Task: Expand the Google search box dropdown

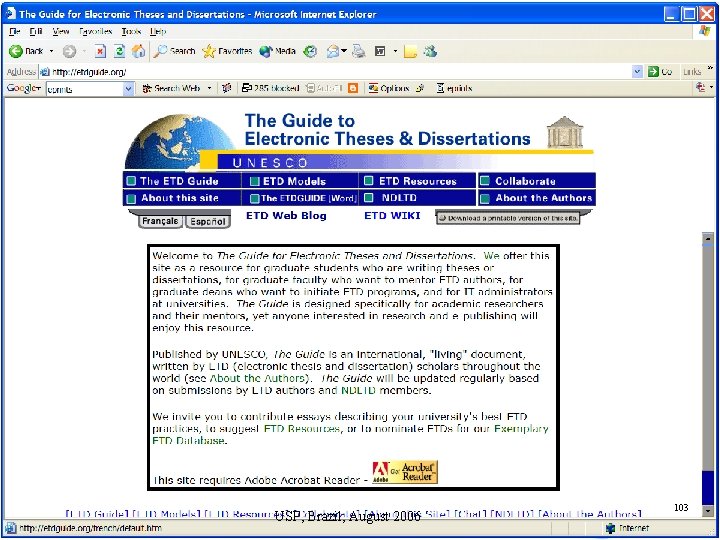Action: pyautogui.click(x=128, y=89)
